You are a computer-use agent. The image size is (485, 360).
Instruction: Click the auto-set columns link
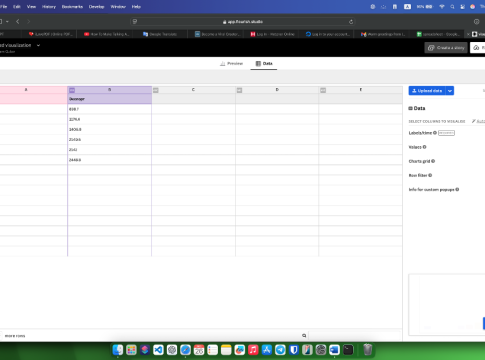[479, 121]
